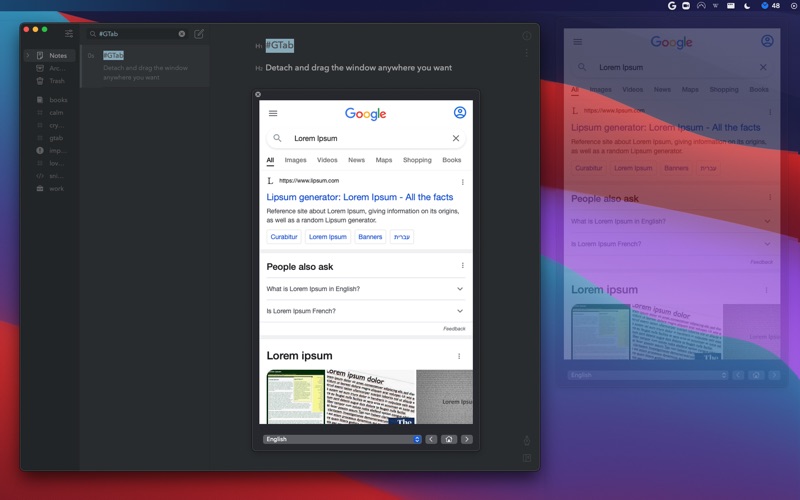Open the Arc... archive folder in the sidebar
Image resolution: width=800 pixels, height=500 pixels.
point(50,68)
